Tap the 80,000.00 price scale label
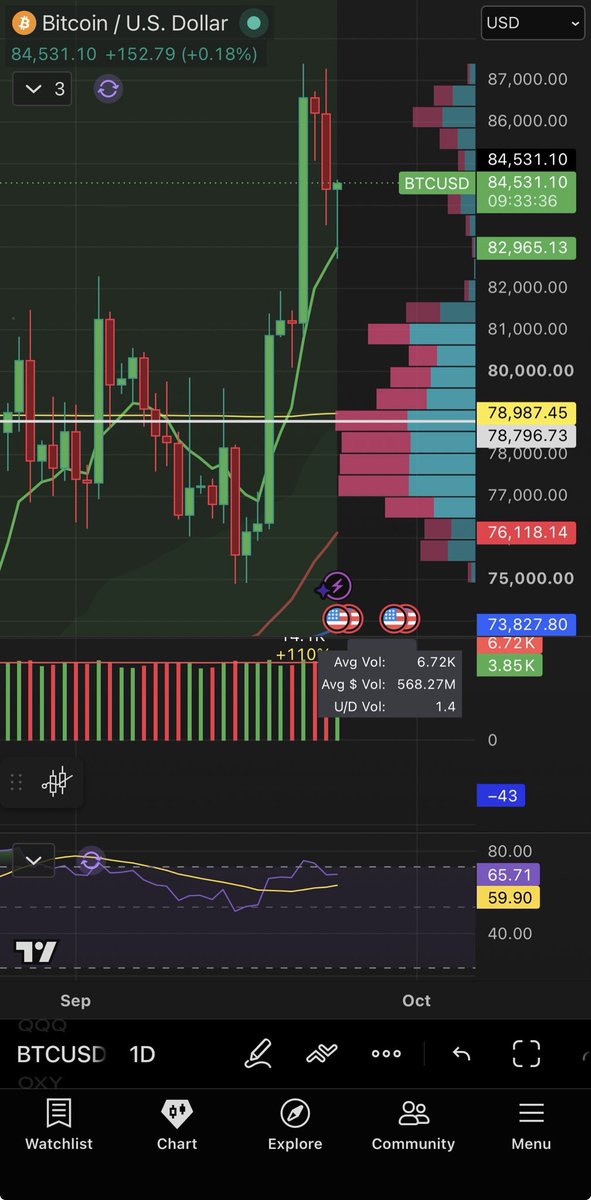Image resolution: width=591 pixels, height=1200 pixels. [530, 370]
